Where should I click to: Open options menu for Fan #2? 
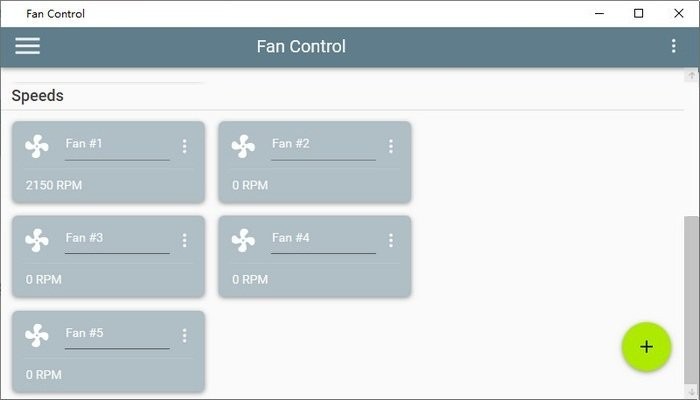click(x=390, y=147)
